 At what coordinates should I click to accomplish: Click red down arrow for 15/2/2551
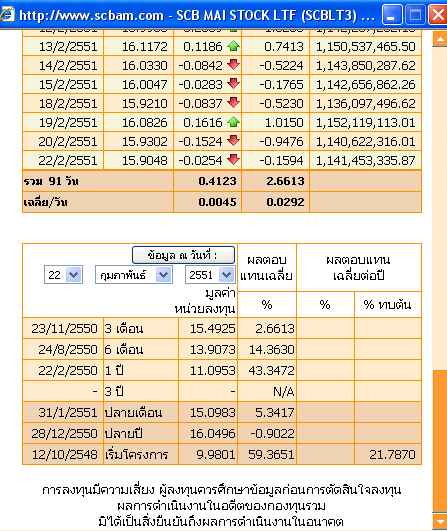pyautogui.click(x=233, y=83)
